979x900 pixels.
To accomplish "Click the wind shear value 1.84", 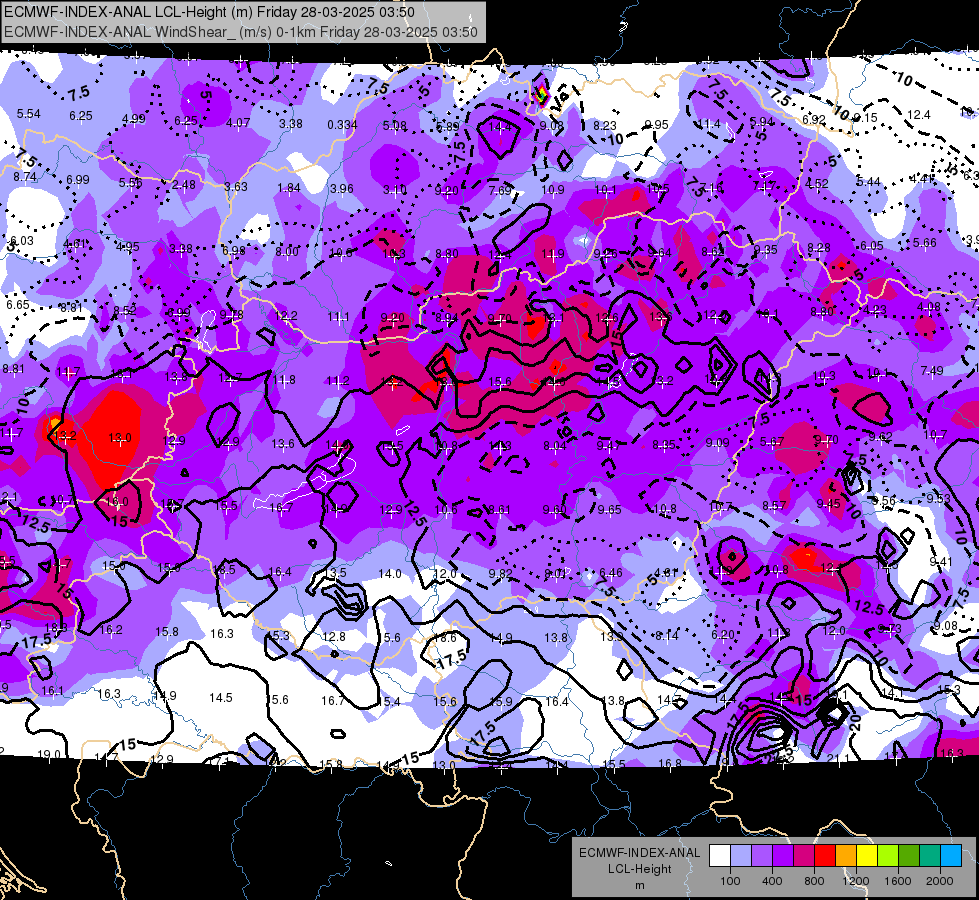I will pos(289,187).
